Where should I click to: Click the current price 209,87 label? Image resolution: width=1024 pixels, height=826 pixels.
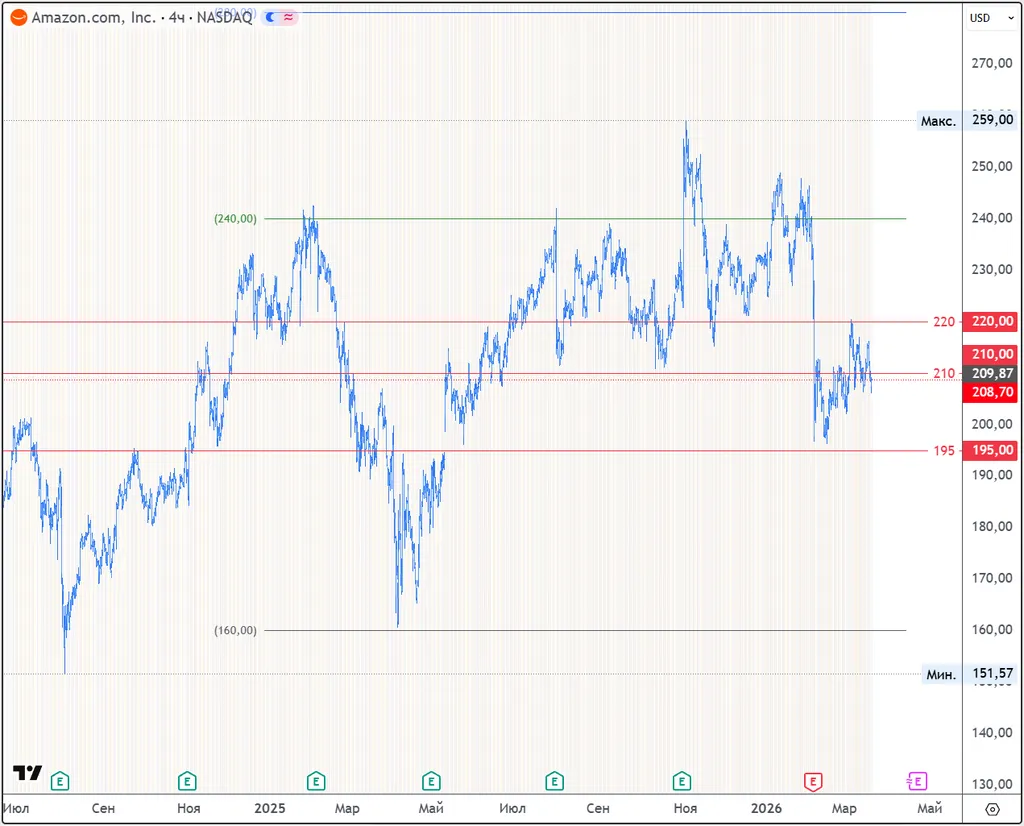click(990, 373)
